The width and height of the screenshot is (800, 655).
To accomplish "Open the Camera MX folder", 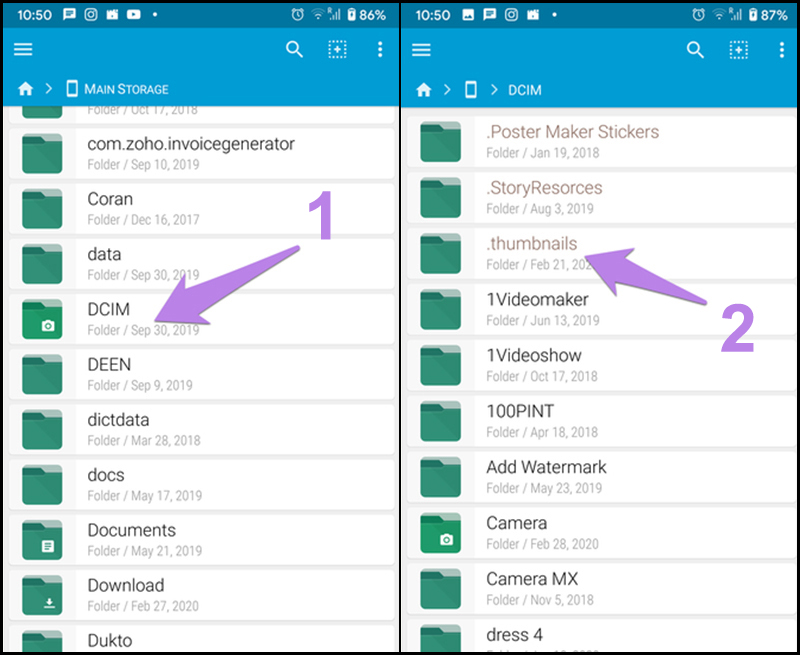I will pos(601,588).
